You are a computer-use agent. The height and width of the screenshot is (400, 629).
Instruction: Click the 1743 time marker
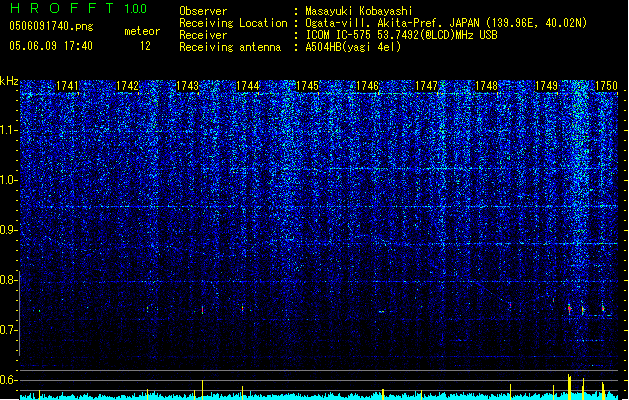[x=187, y=86]
